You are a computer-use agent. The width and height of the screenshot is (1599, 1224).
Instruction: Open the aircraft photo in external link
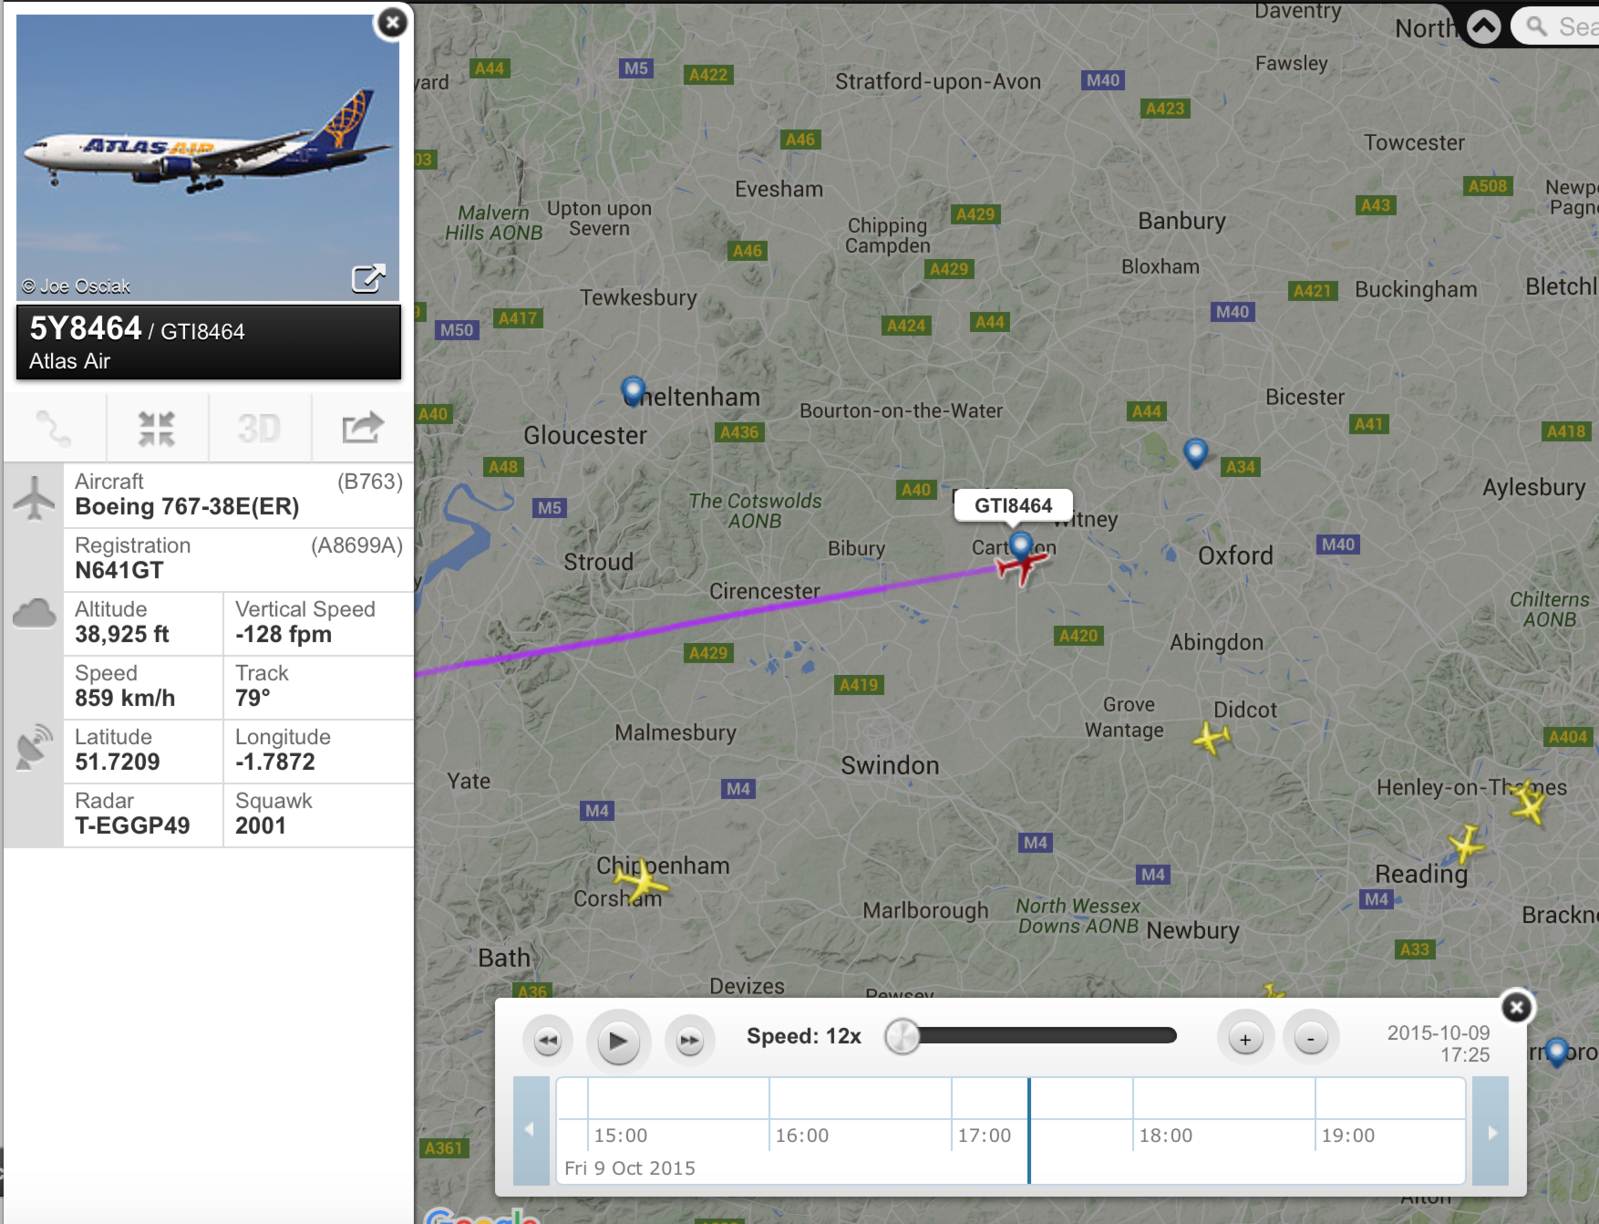tap(368, 278)
